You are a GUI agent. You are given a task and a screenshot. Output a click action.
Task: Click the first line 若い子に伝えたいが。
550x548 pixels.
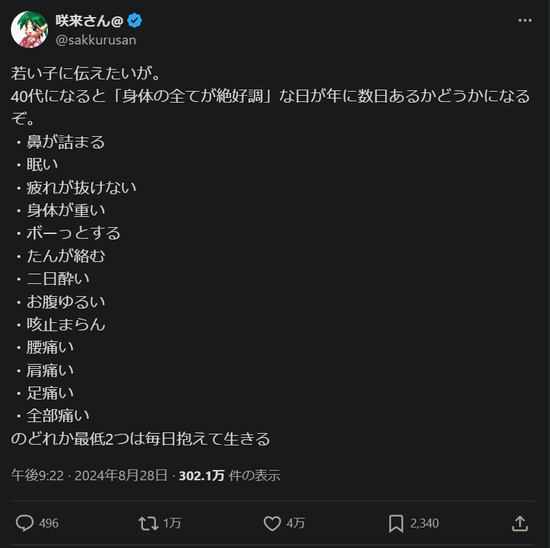pyautogui.click(x=86, y=73)
